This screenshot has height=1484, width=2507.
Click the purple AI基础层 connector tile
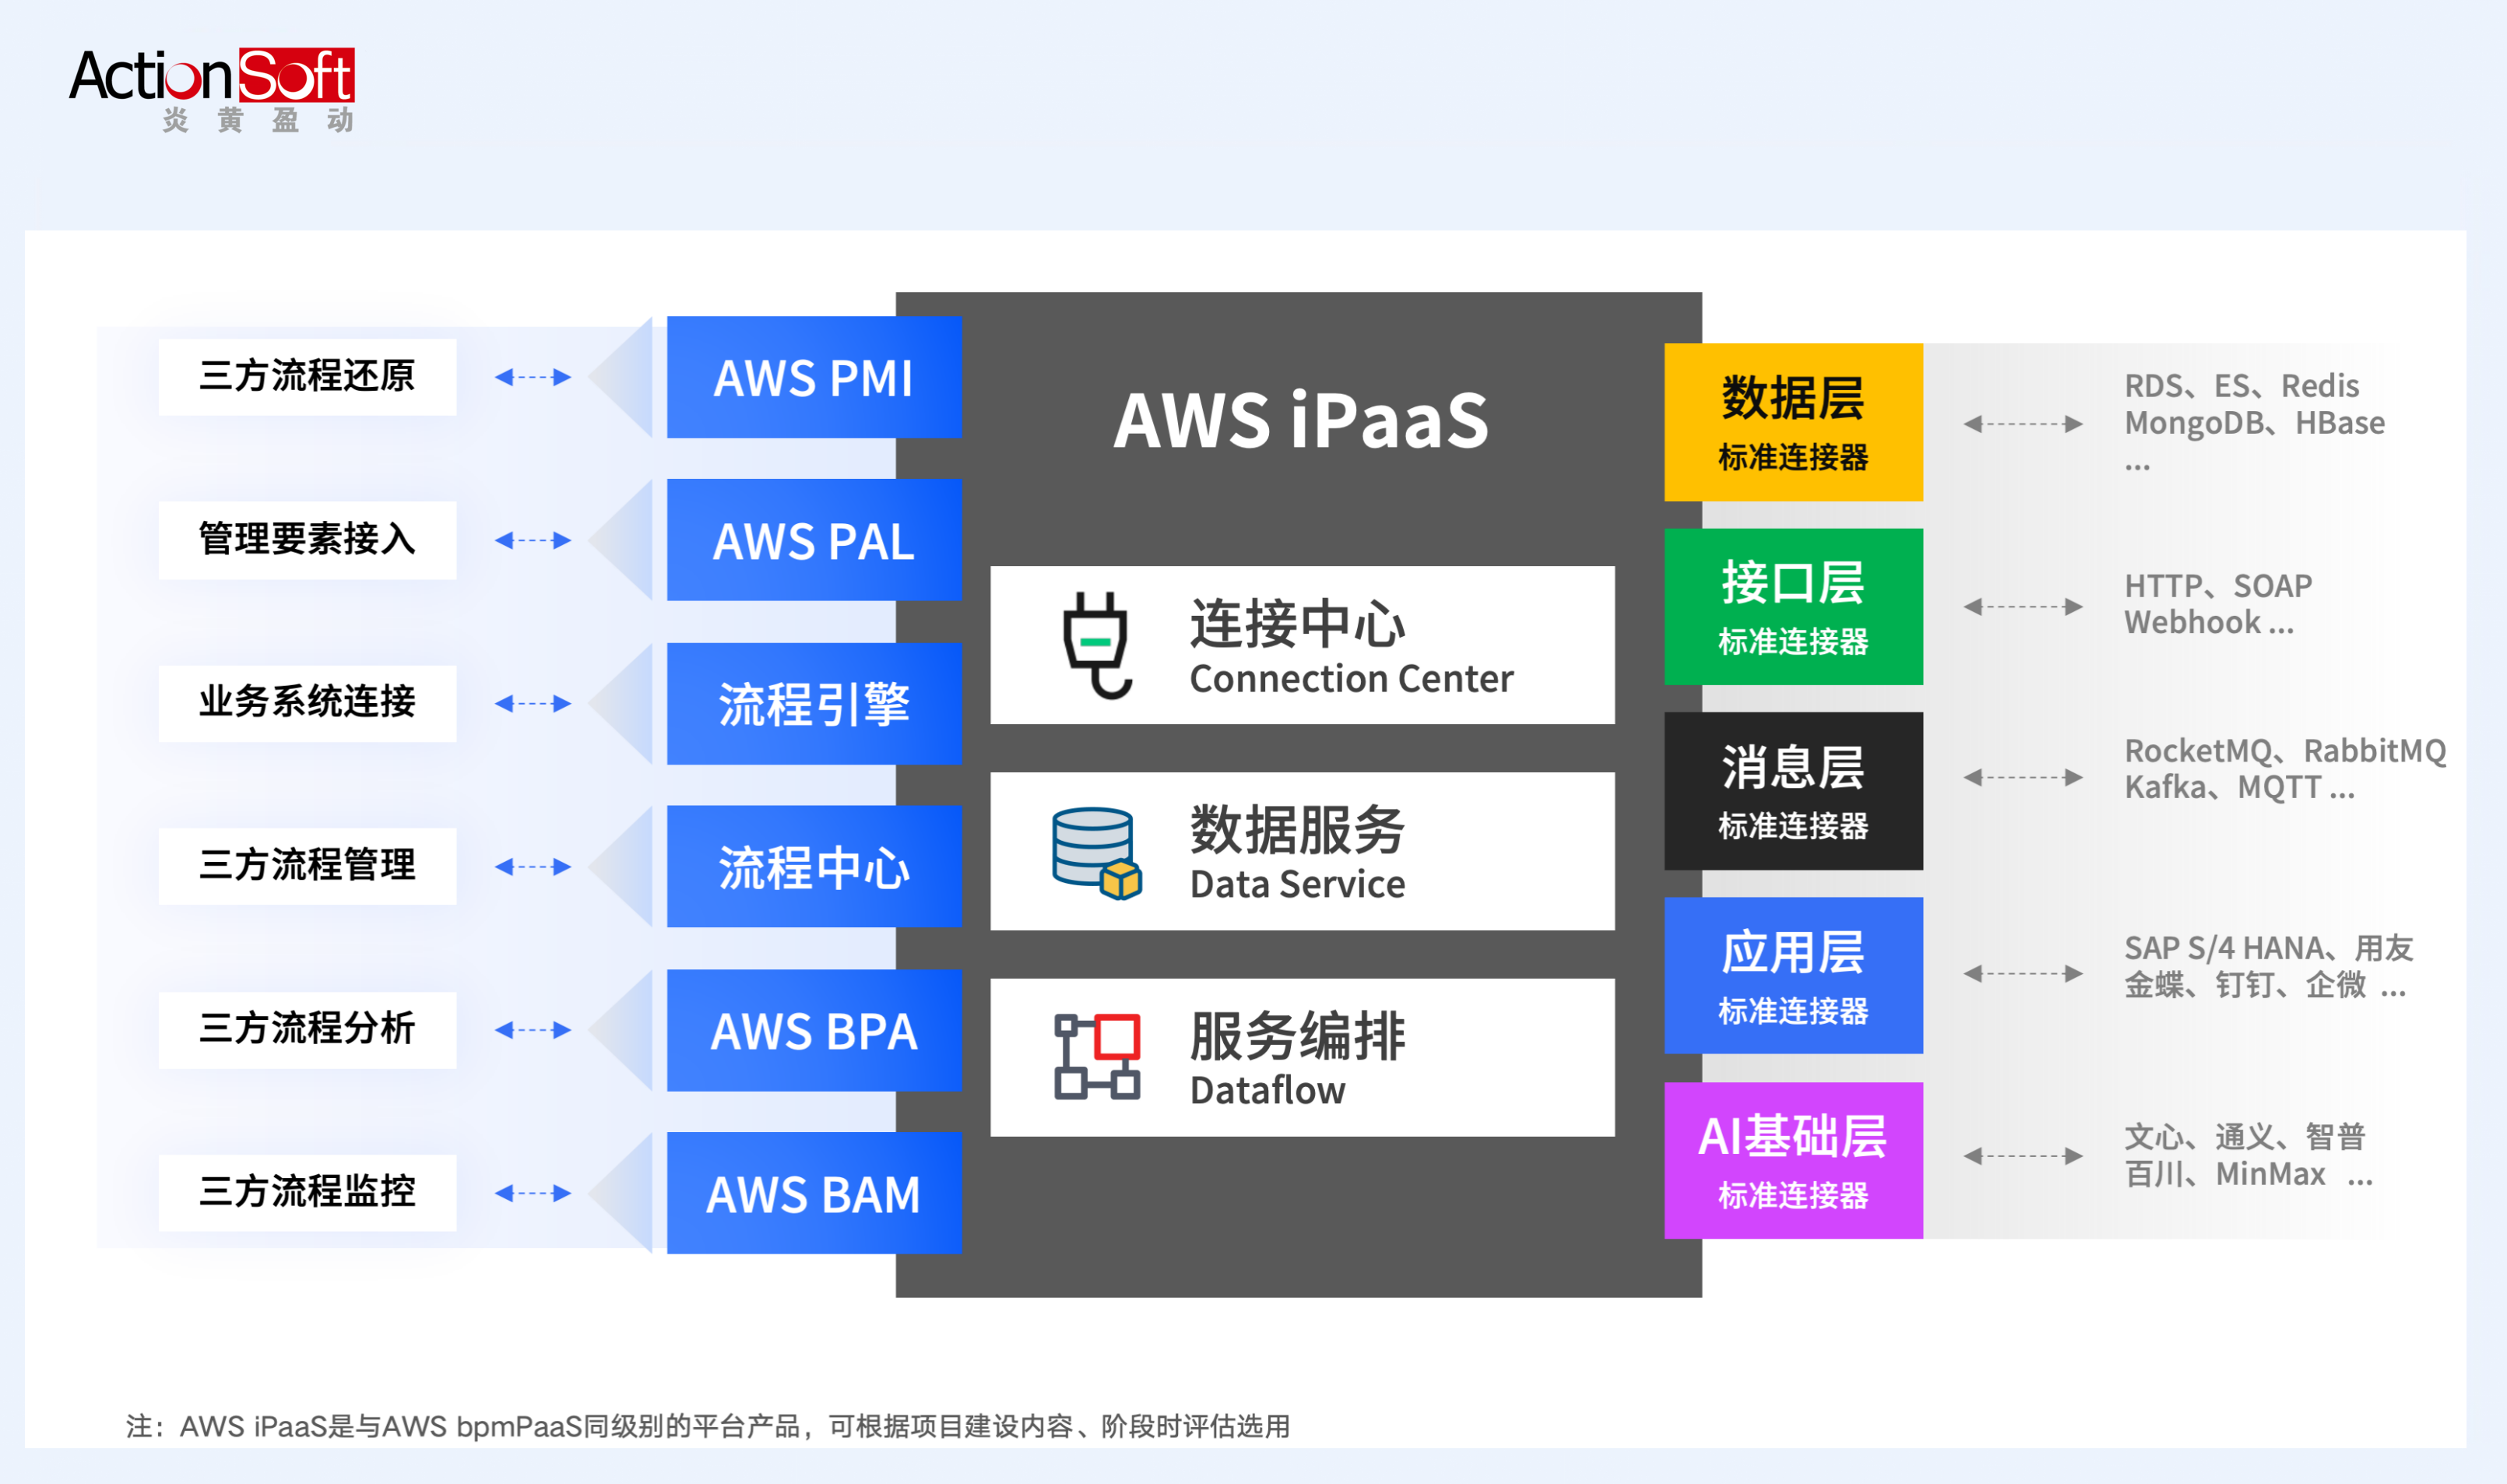(1792, 1161)
